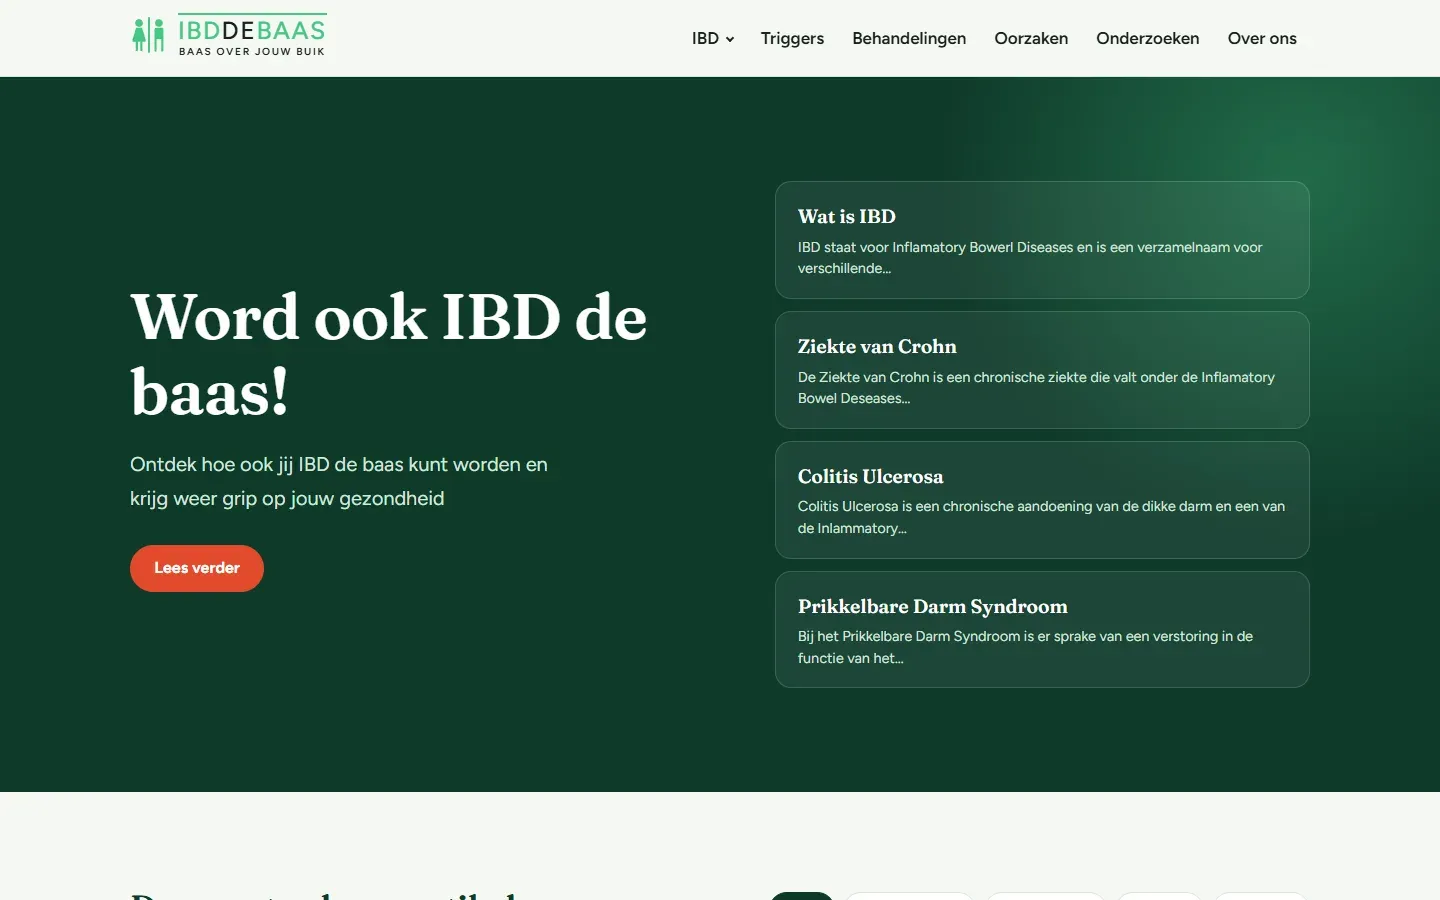Click the paragraph starting 'Ontdek hoe ook jij'
Screen dimensions: 1440x900
(339, 481)
